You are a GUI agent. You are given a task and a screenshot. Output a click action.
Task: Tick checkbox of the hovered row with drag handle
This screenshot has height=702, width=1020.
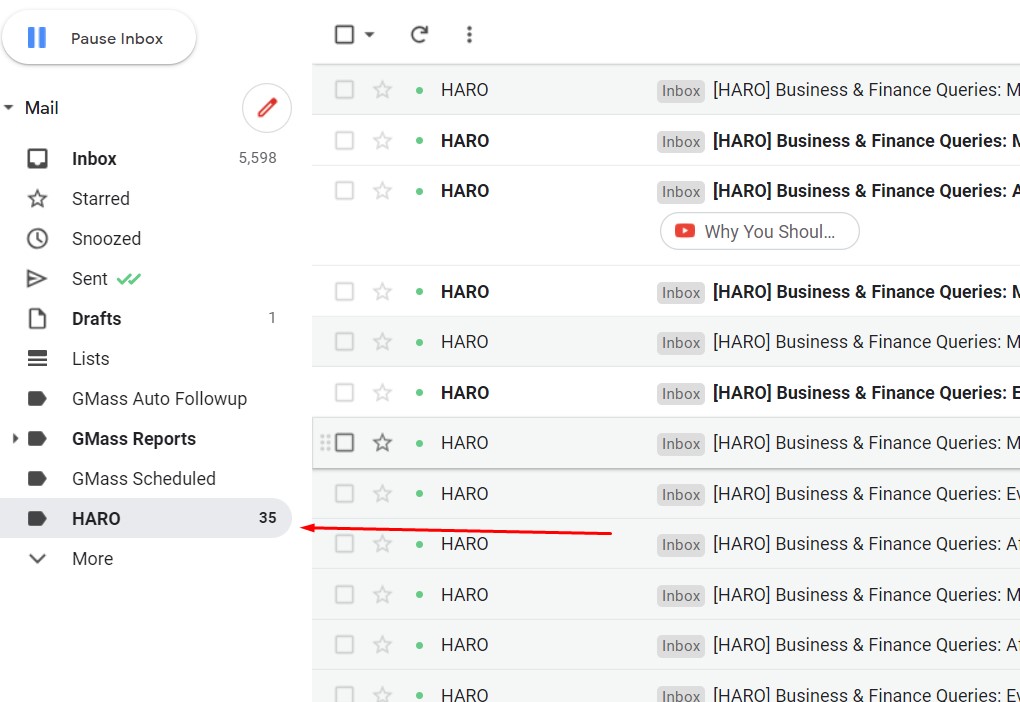coord(344,442)
